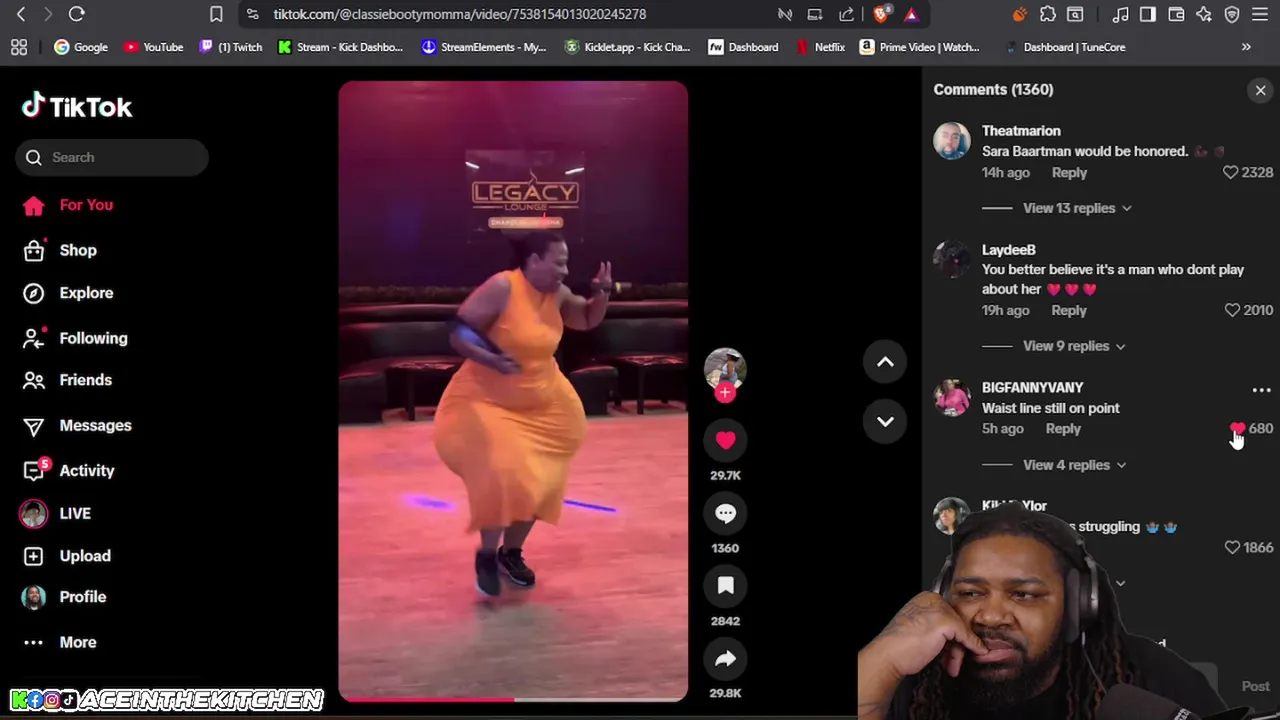1280x720 pixels.
Task: Reload the page
Action: point(76,14)
